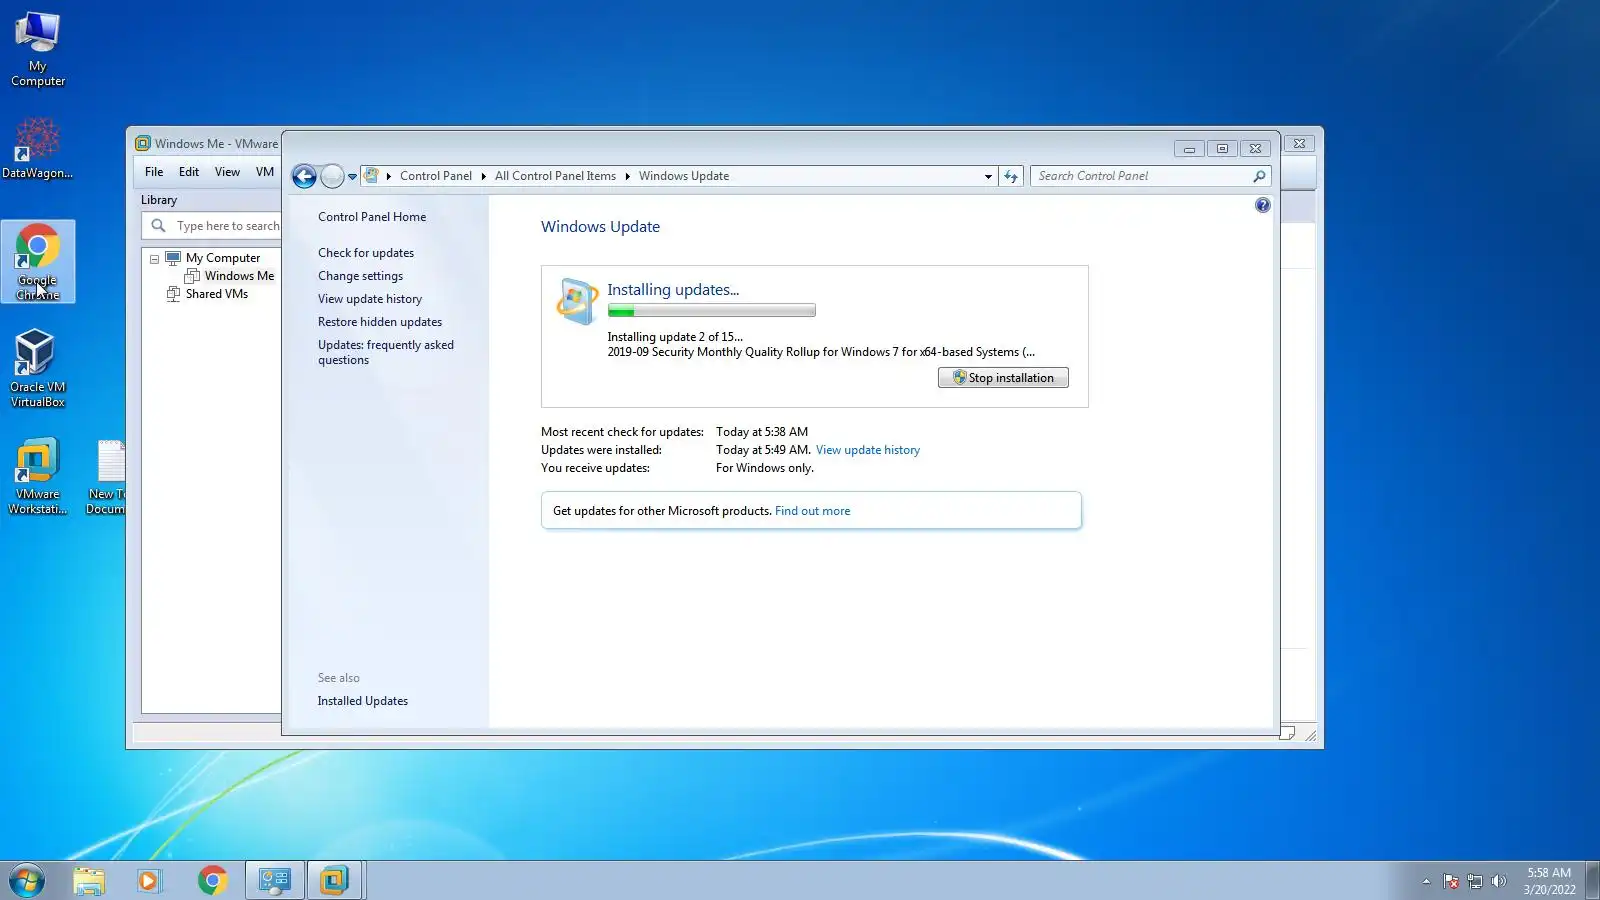This screenshot has width=1600, height=900.
Task: Click the search magnifier in Control Panel
Action: click(x=1259, y=176)
